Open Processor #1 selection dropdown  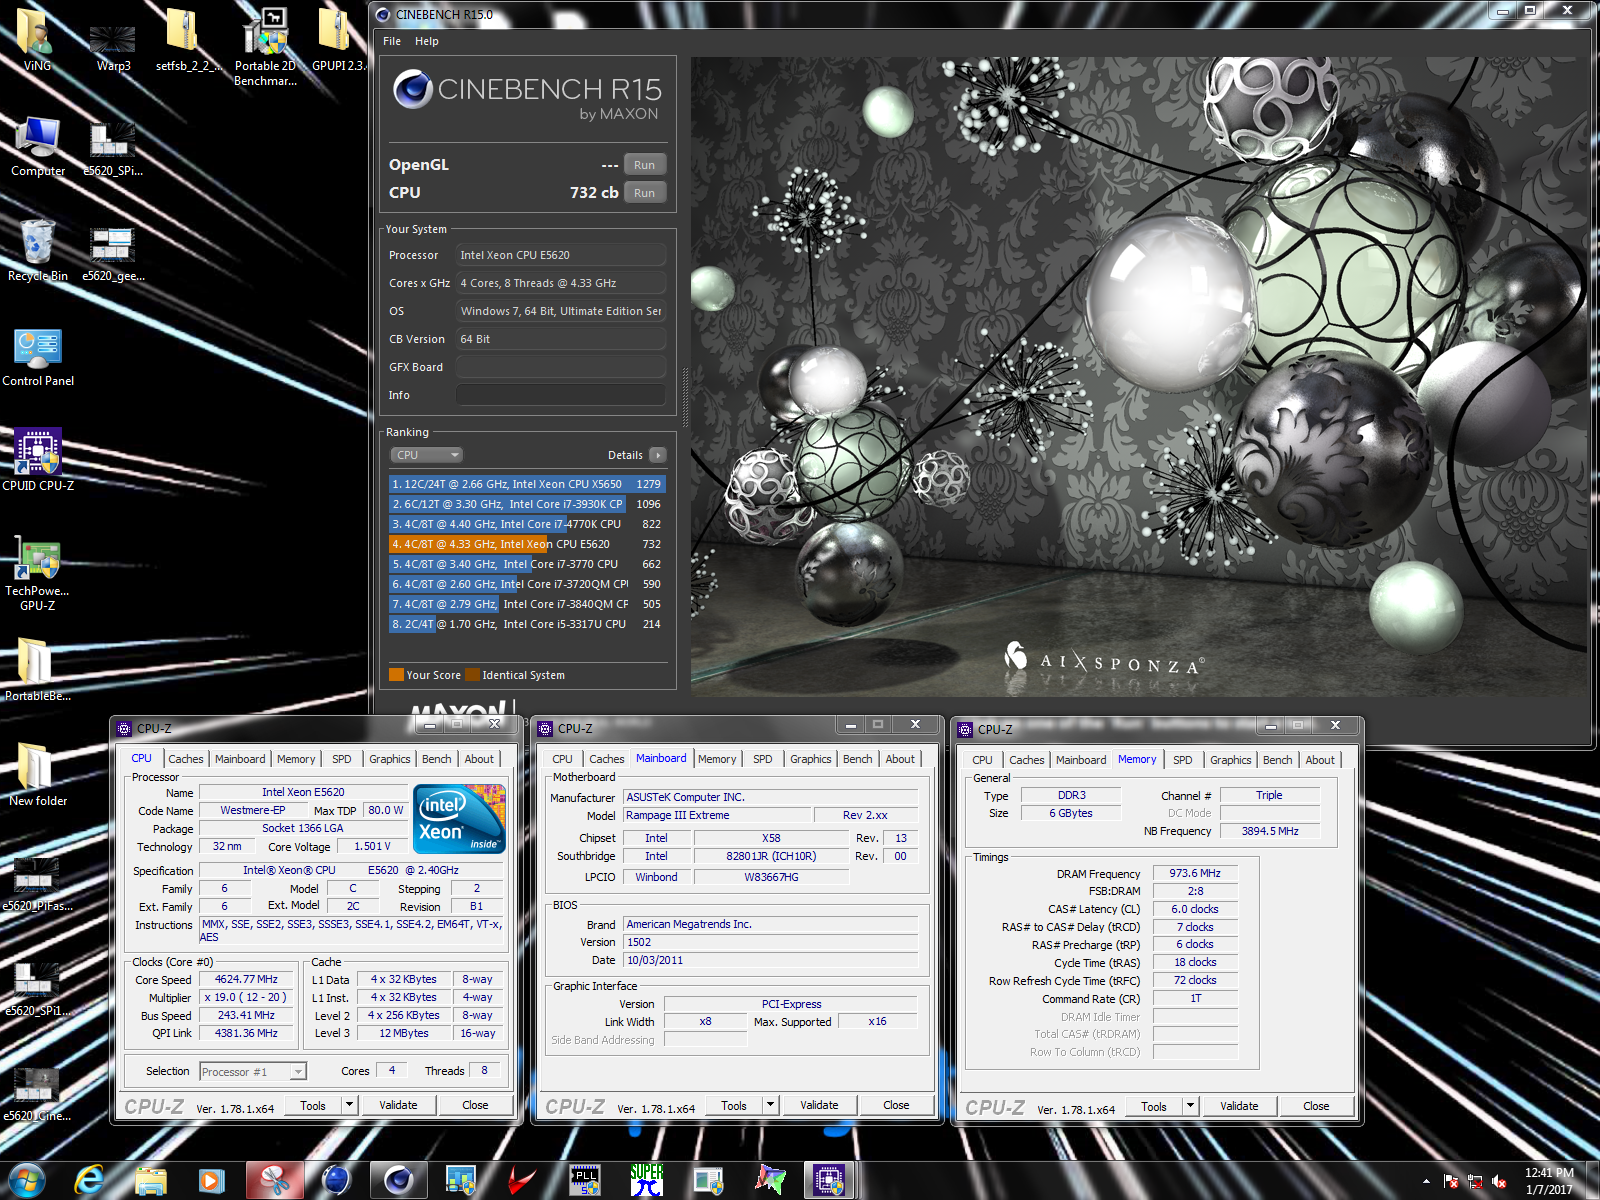(253, 1072)
